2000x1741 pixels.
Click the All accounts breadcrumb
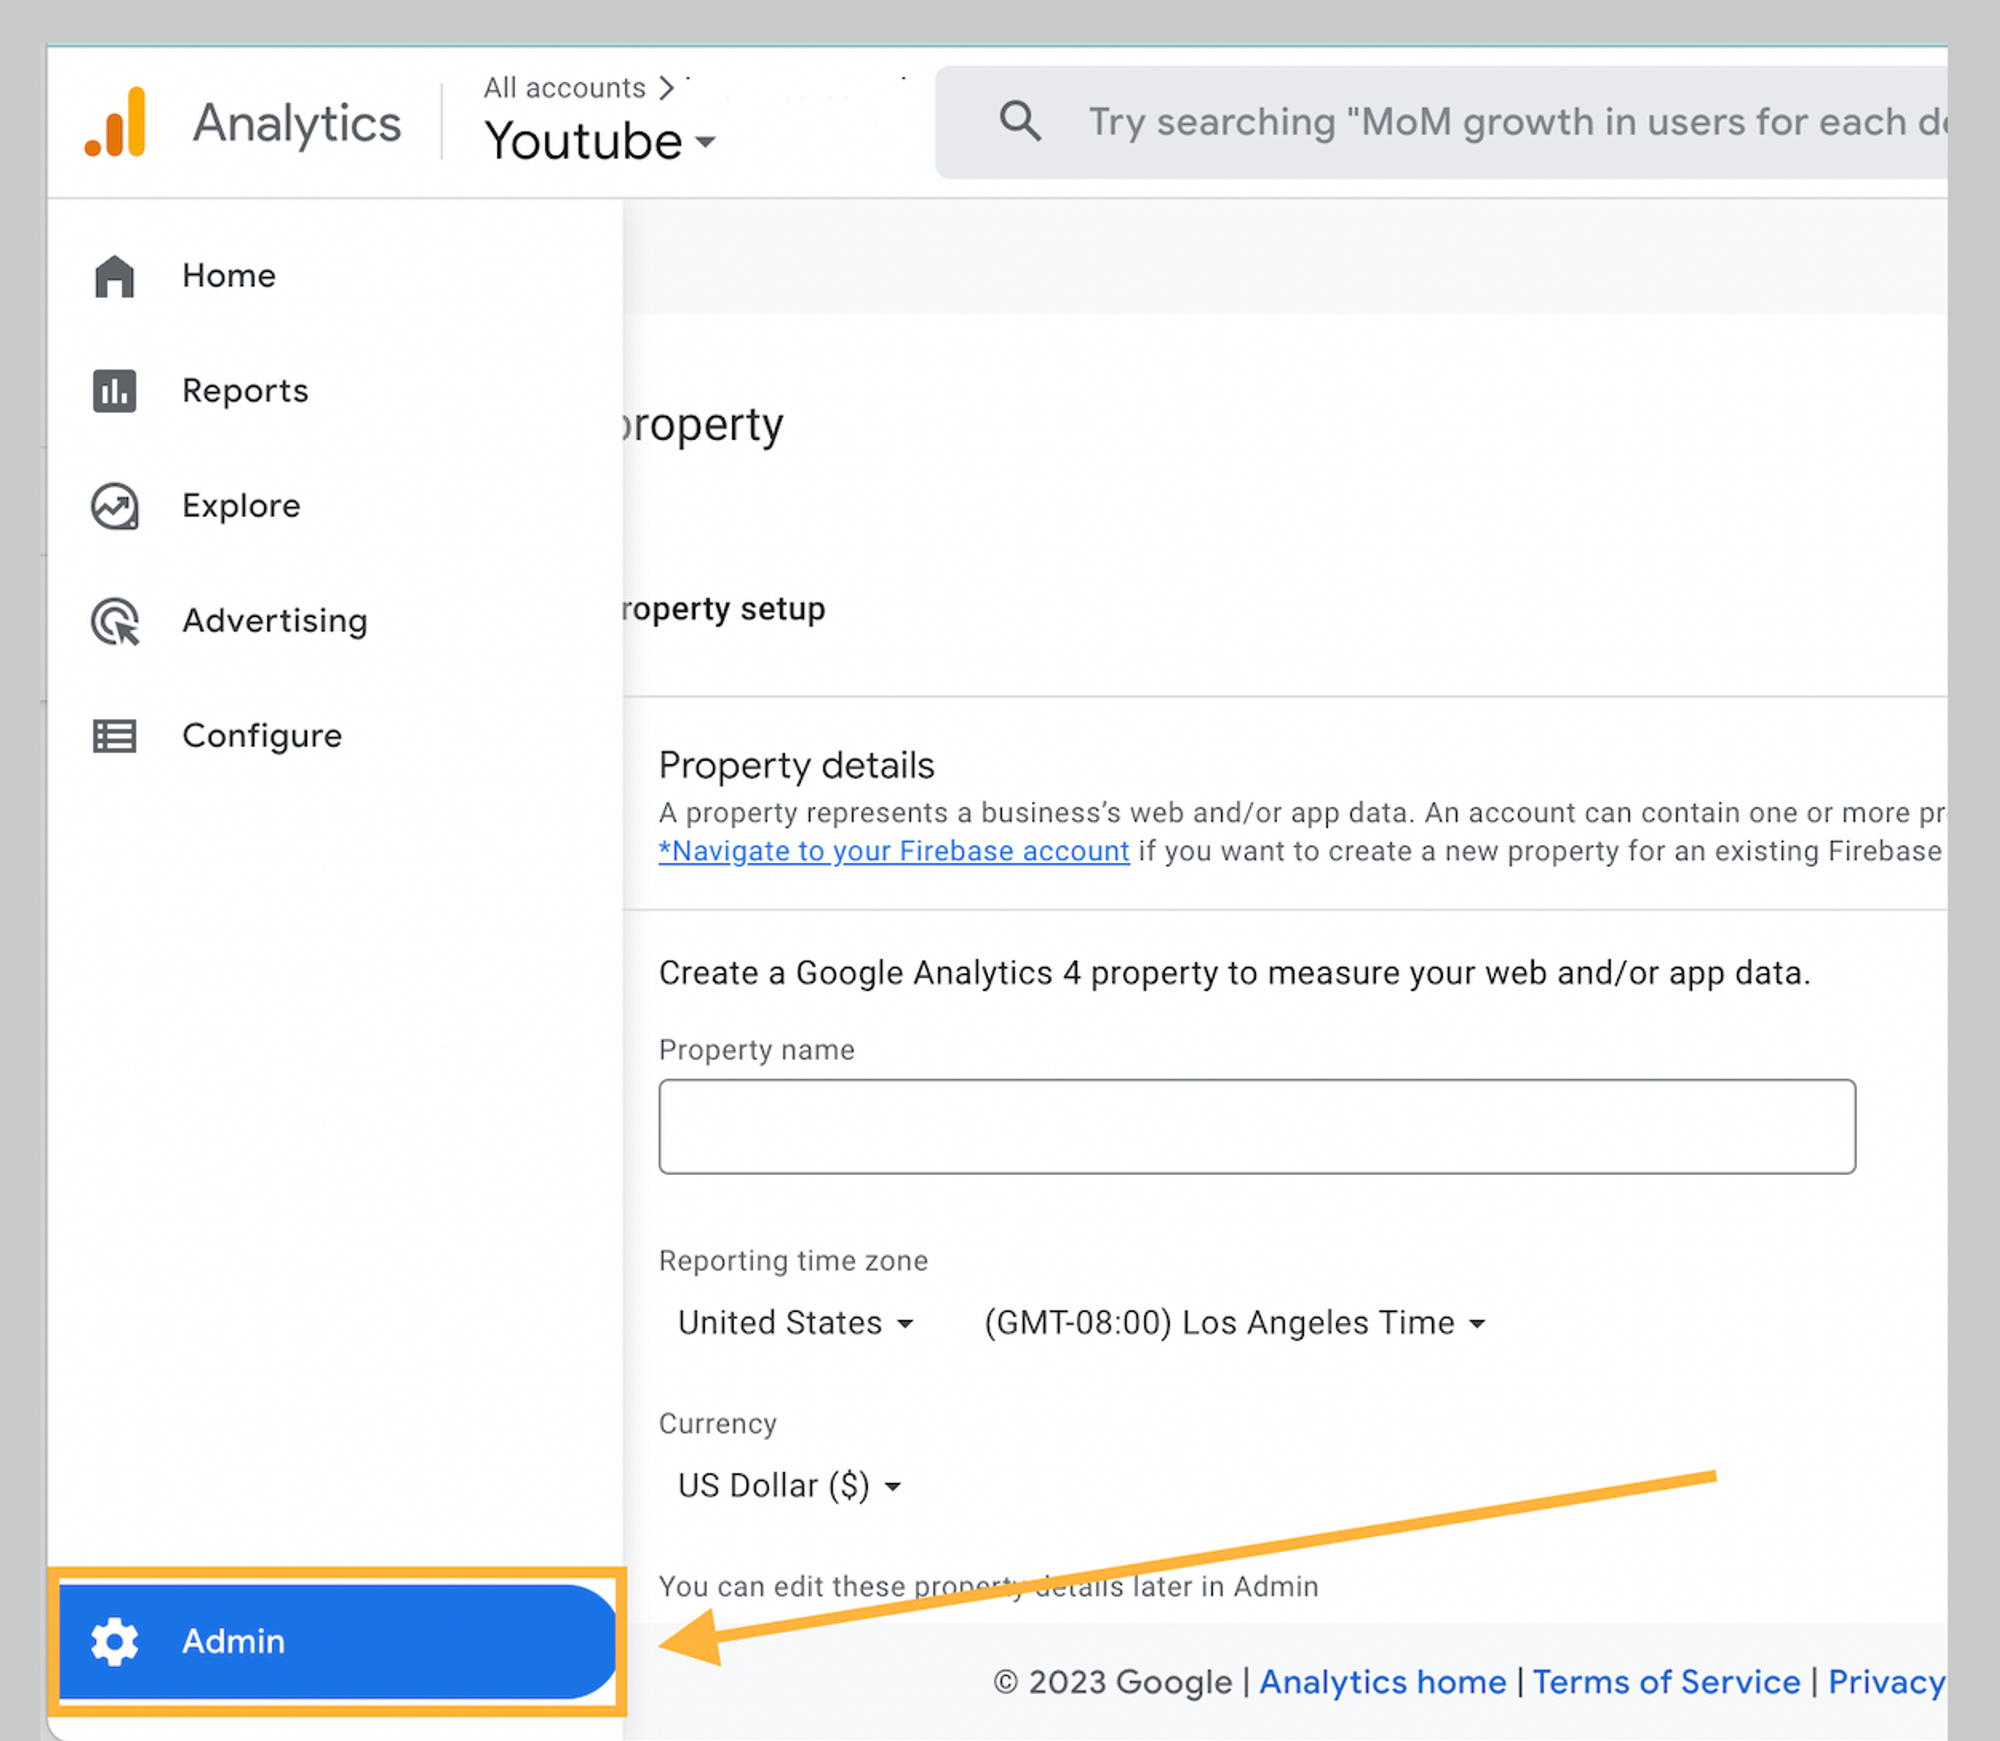pos(564,88)
